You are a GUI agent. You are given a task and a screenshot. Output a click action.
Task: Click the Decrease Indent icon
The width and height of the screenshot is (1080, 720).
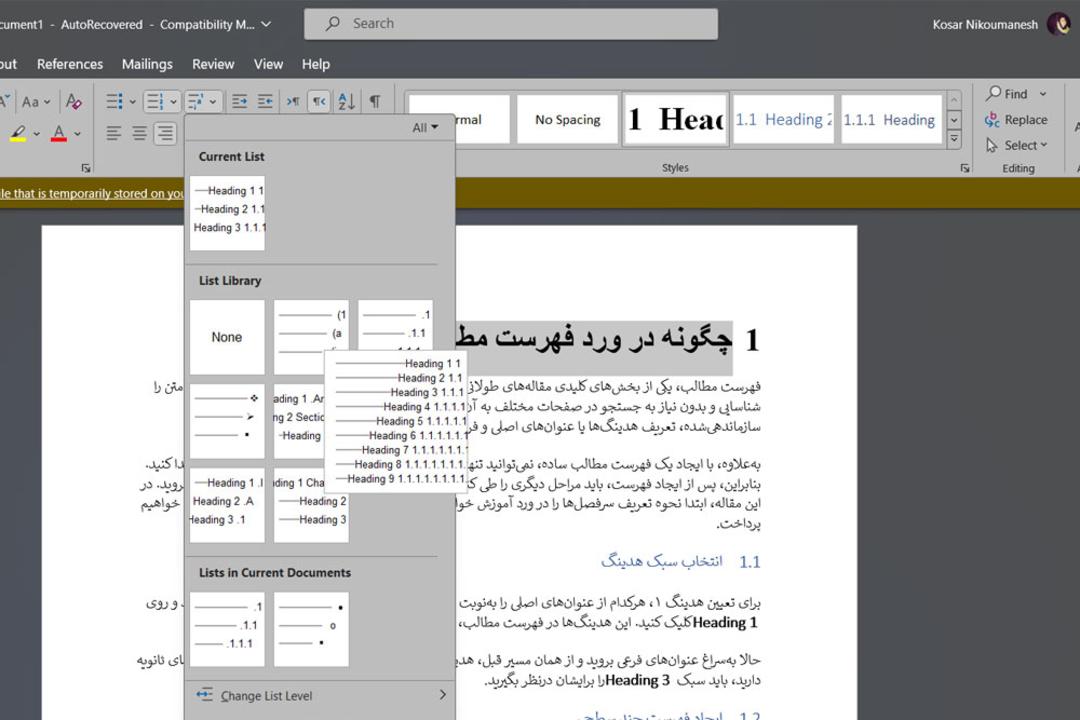[x=240, y=102]
